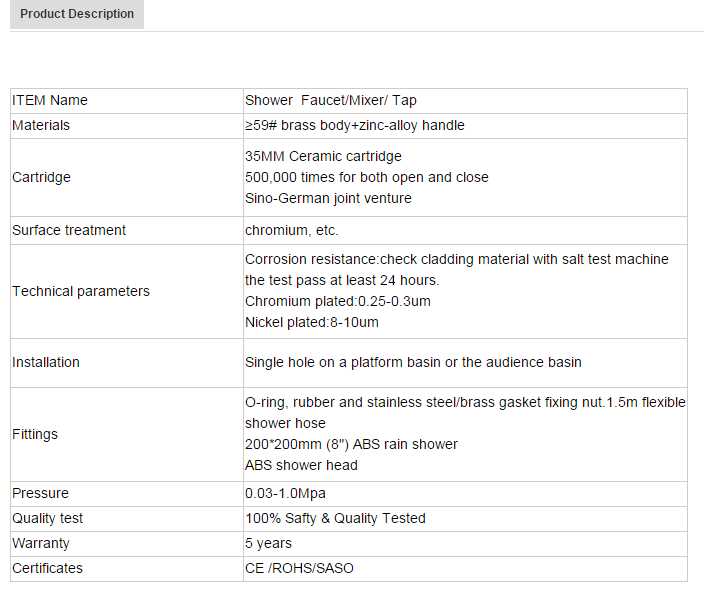Click the Materials row label
Viewport: 704px width, 605px height.
41,125
